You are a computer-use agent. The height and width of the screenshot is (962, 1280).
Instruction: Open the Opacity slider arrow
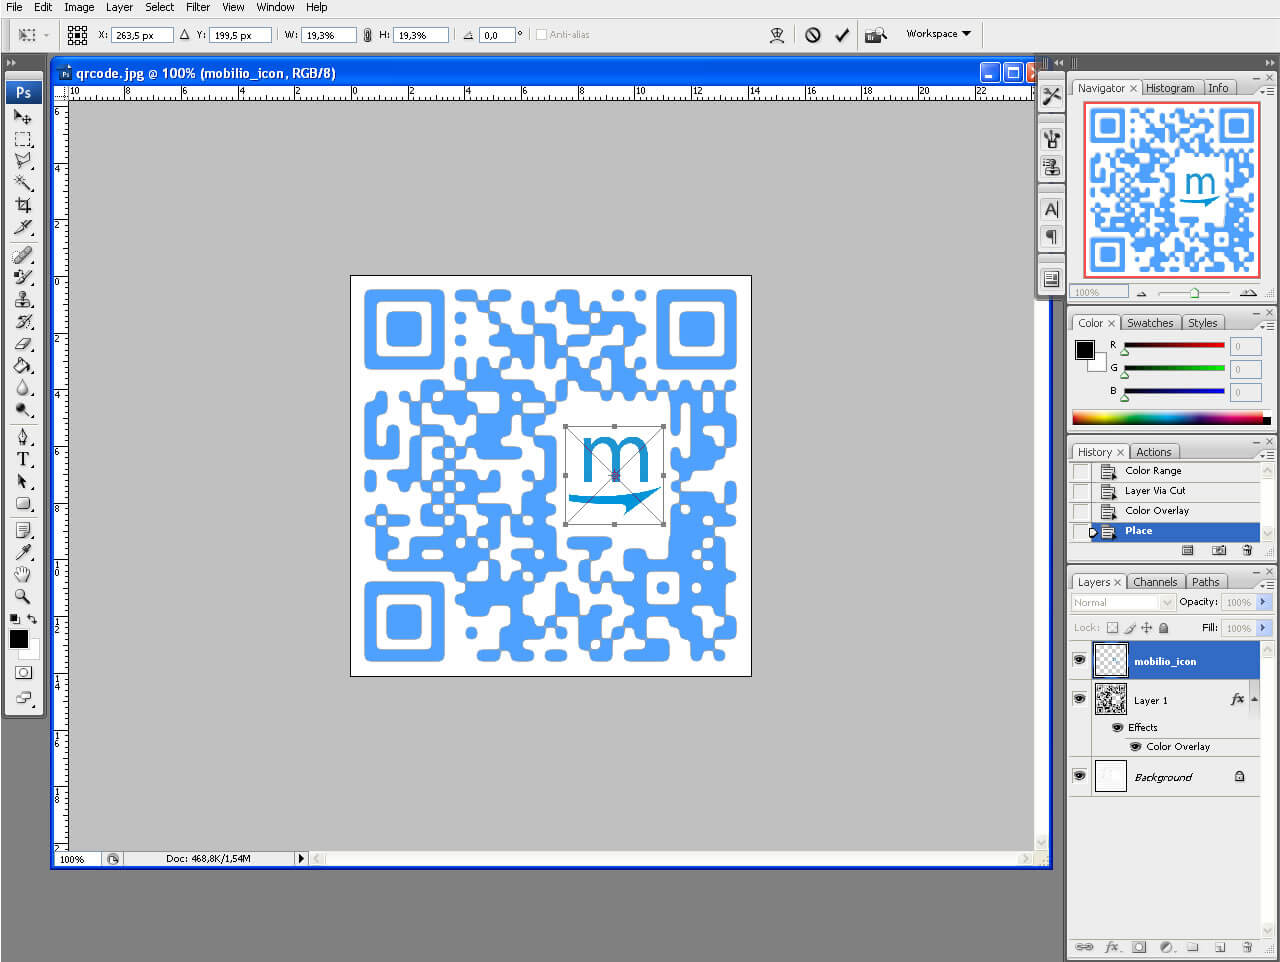(x=1263, y=602)
